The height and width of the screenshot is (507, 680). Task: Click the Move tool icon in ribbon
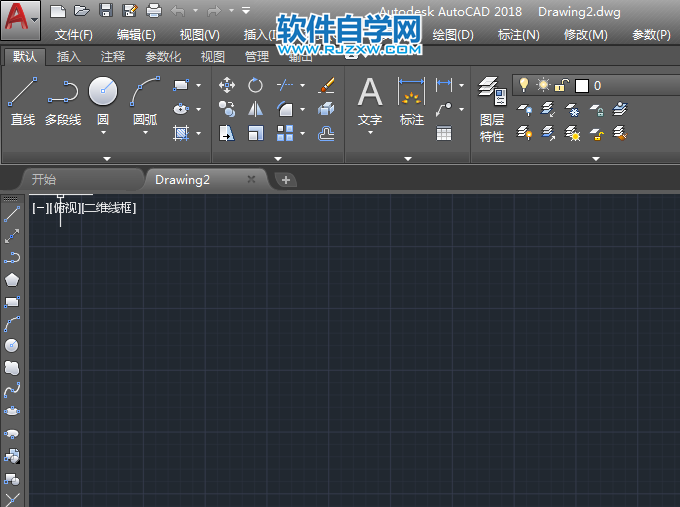[x=227, y=85]
